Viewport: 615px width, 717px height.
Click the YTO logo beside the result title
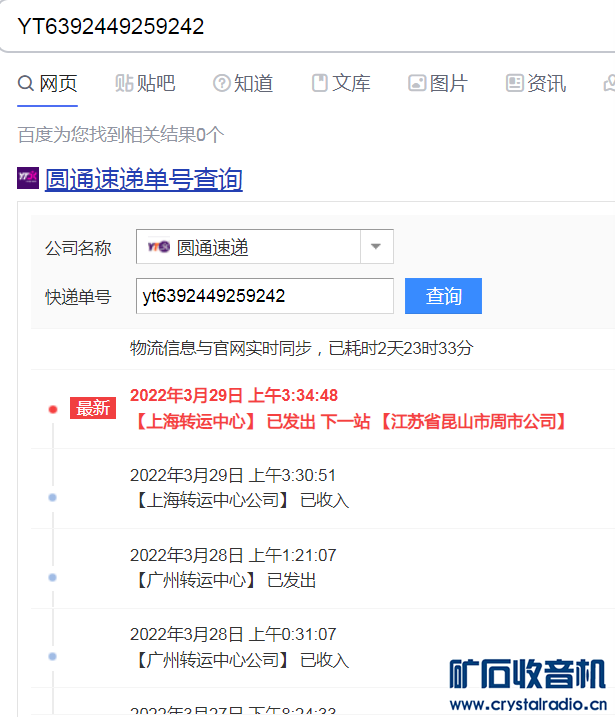(x=28, y=178)
